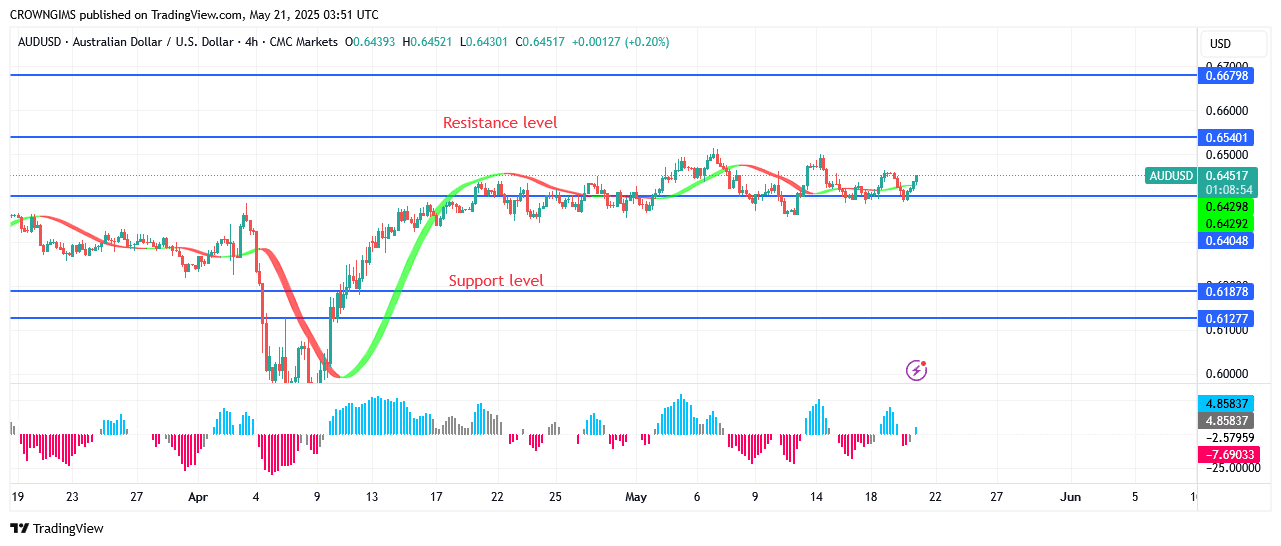This screenshot has height=546, width=1281.
Task: Click the high value H0.64521 in legend
Action: (x=427, y=42)
